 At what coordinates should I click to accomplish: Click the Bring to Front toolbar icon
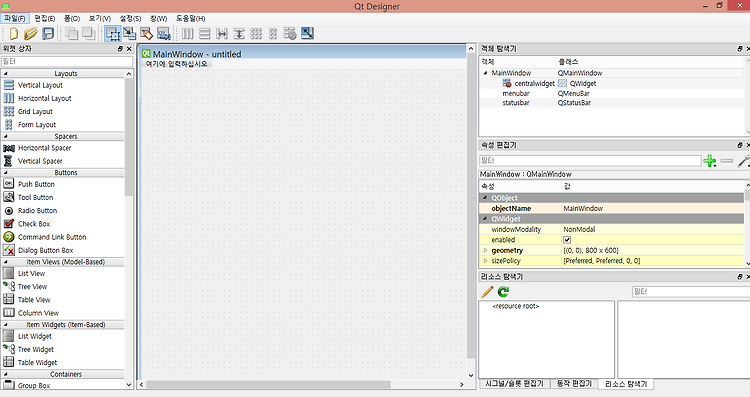[88, 33]
